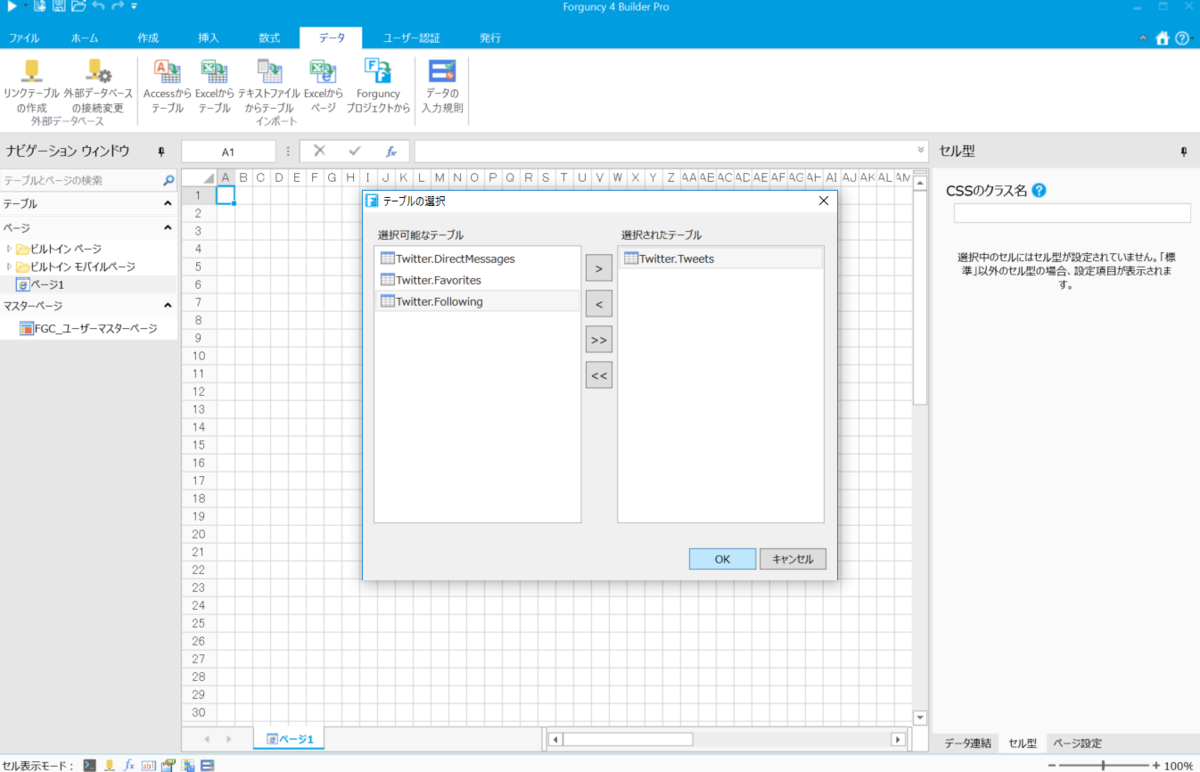Click Excelからページ import button

click(323, 86)
